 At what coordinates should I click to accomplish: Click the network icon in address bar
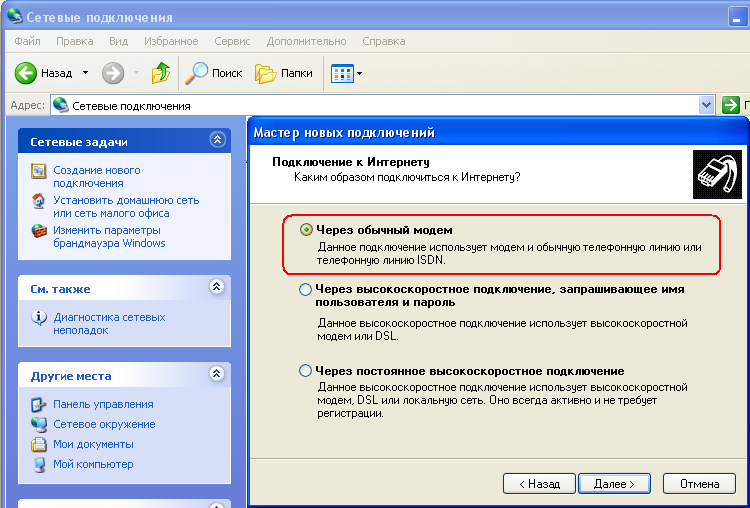[60, 105]
